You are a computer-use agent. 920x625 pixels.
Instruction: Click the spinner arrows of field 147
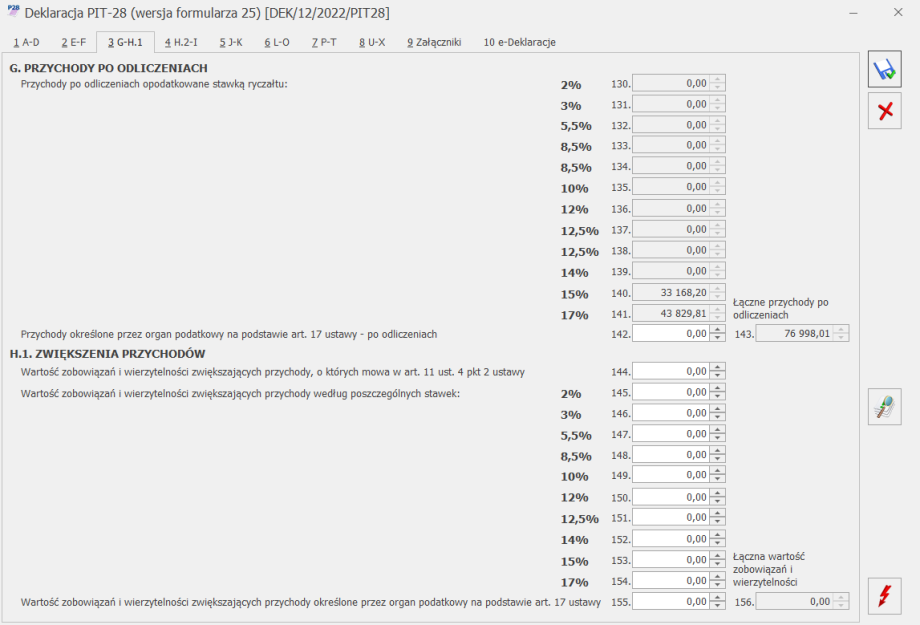(x=718, y=434)
